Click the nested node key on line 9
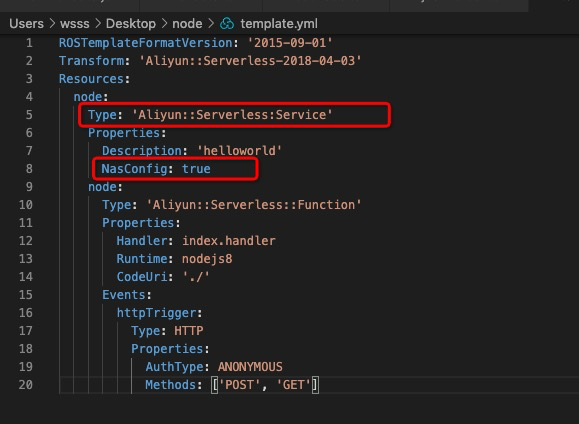 tap(102, 187)
